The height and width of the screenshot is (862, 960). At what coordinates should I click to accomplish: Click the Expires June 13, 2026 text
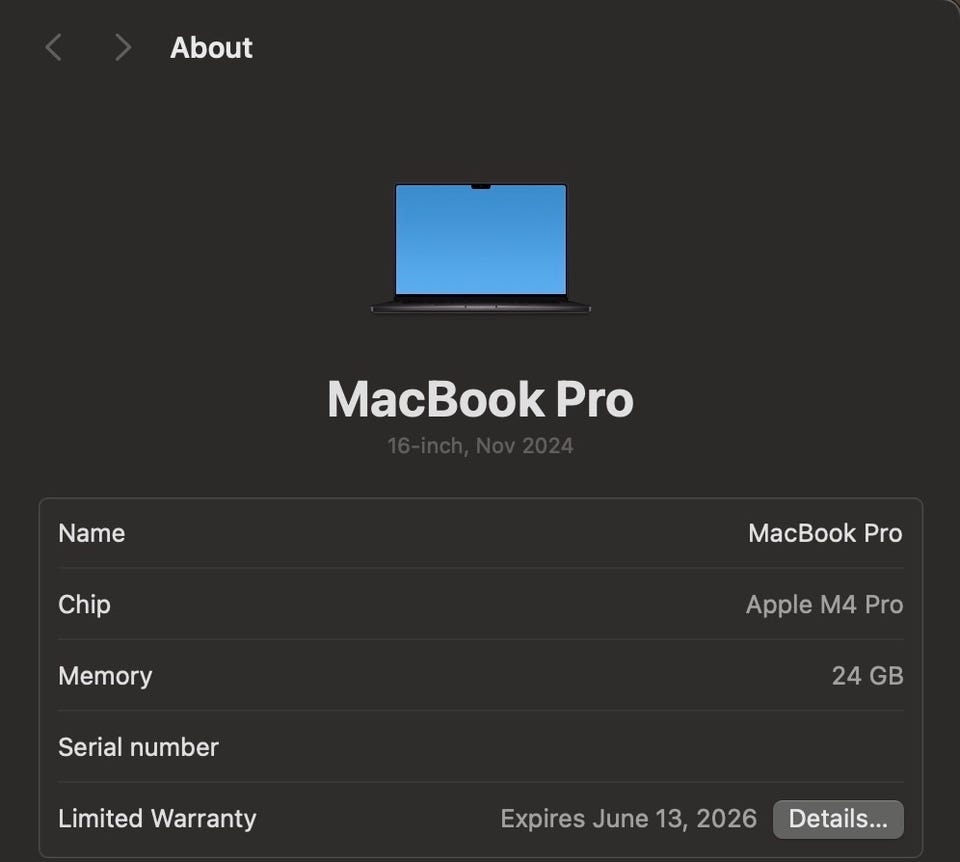pos(628,818)
